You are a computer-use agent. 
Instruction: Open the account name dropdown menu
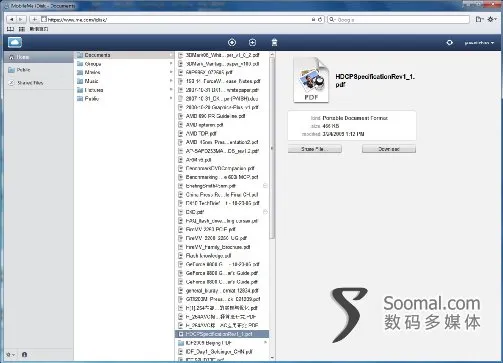[x=479, y=43]
